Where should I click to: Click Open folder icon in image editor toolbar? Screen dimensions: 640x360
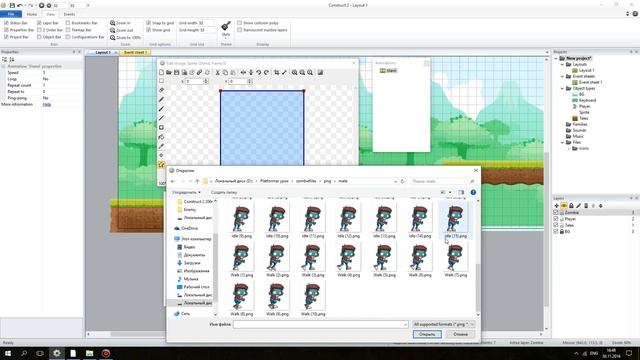tap(169, 72)
